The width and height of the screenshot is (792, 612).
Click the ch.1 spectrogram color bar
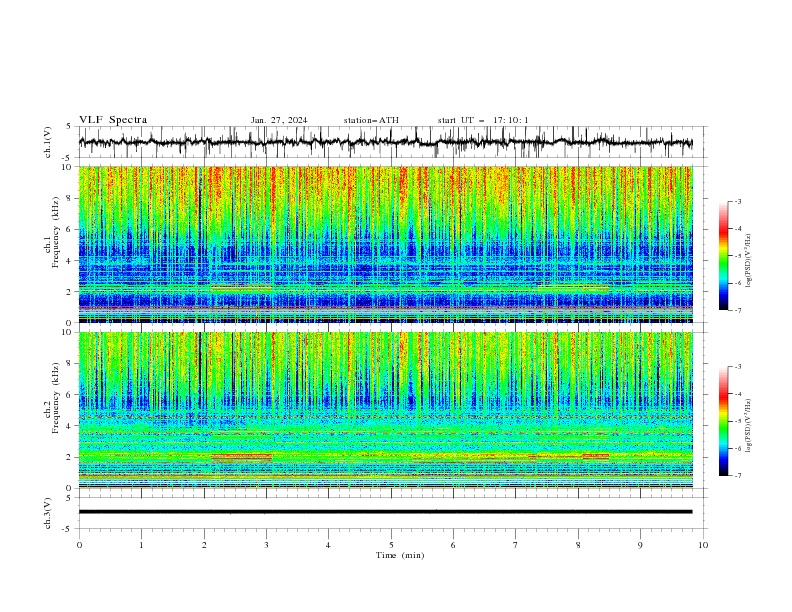723,256
